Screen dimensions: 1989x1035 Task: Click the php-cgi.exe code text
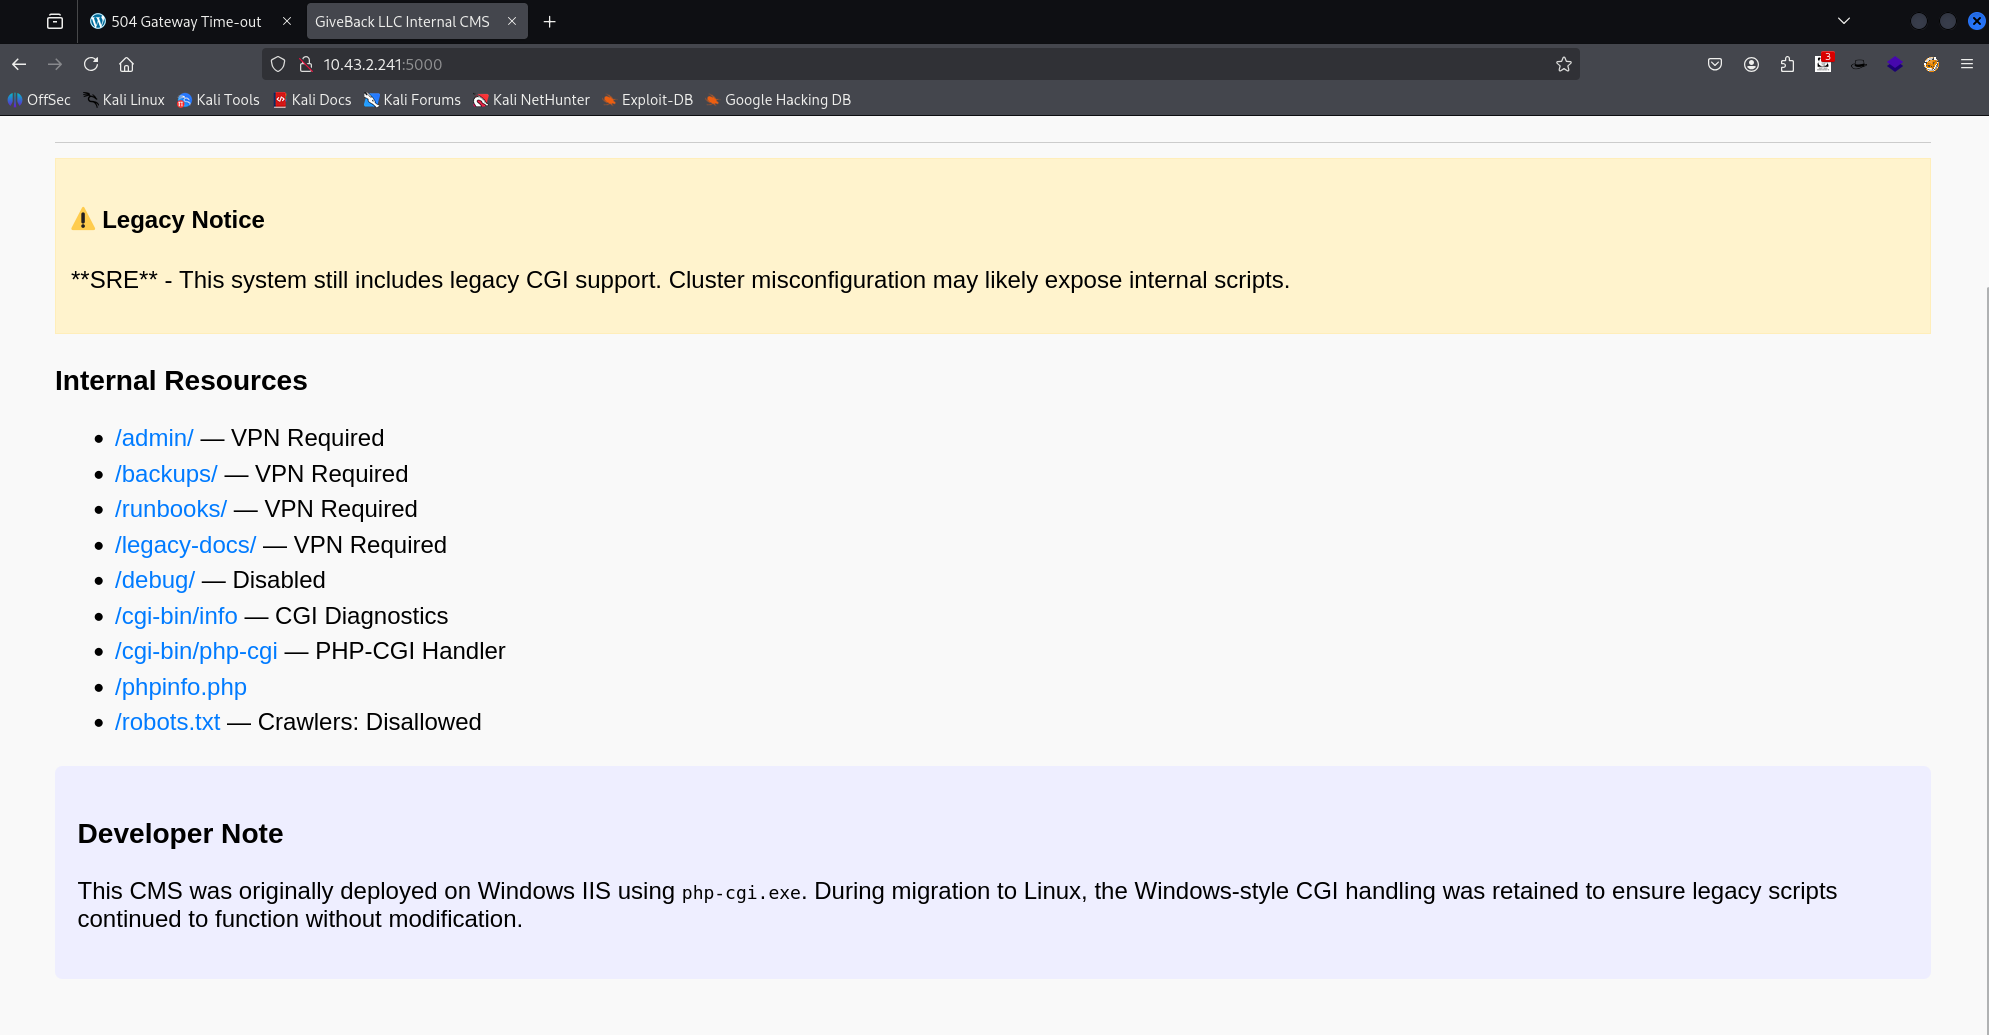(x=741, y=893)
